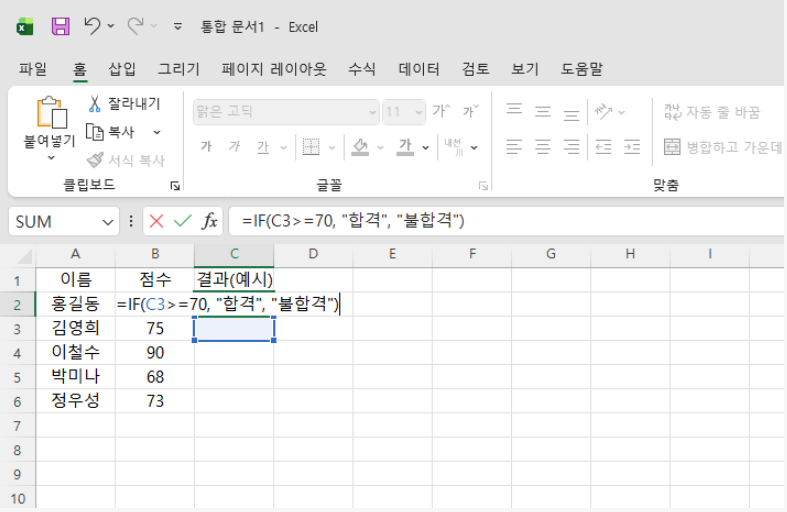Viewport: 787px width, 512px height.
Task: Click Cut (잘라내기) scissors button
Action: point(124,103)
